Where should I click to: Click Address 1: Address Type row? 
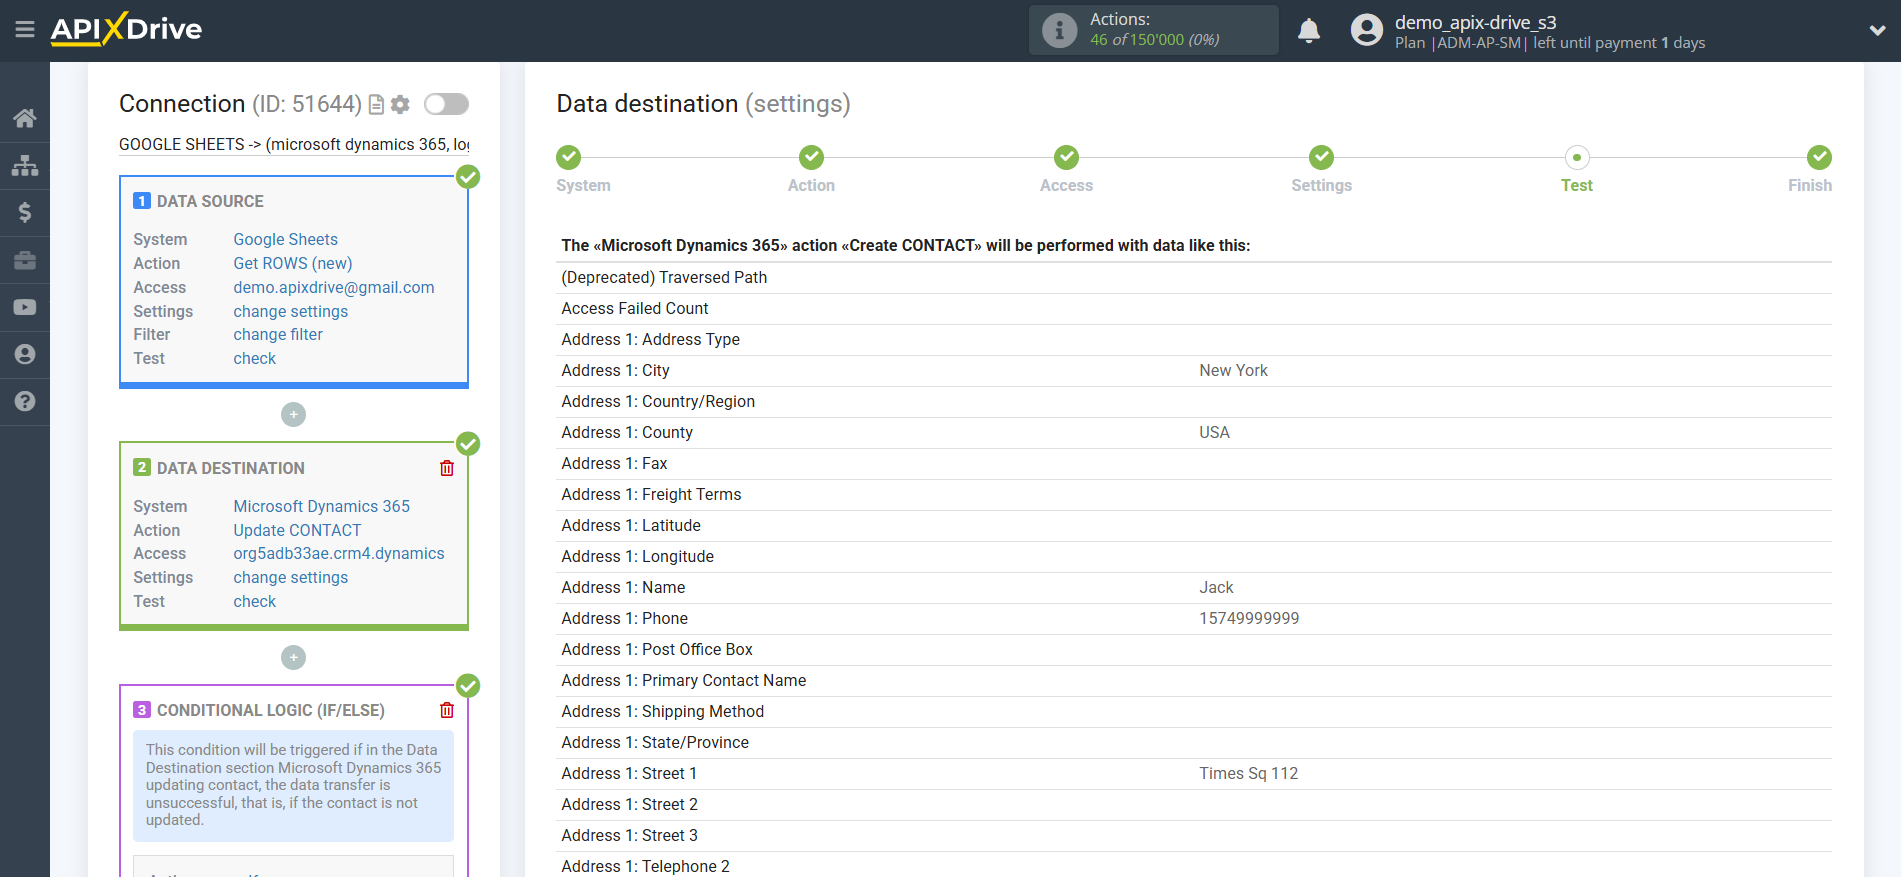coord(1194,339)
